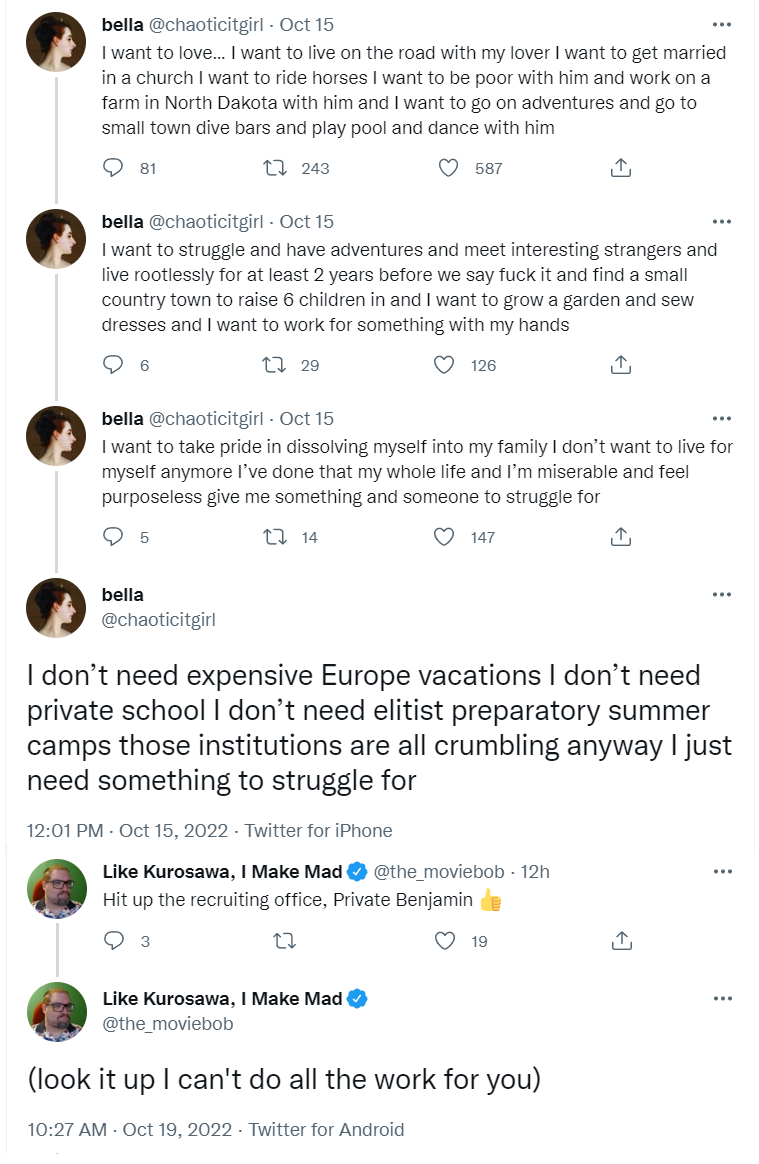Screen dimensions: 759x1164
Task: Click the 'Twitter for Android' source link
Action: click(x=326, y=1130)
